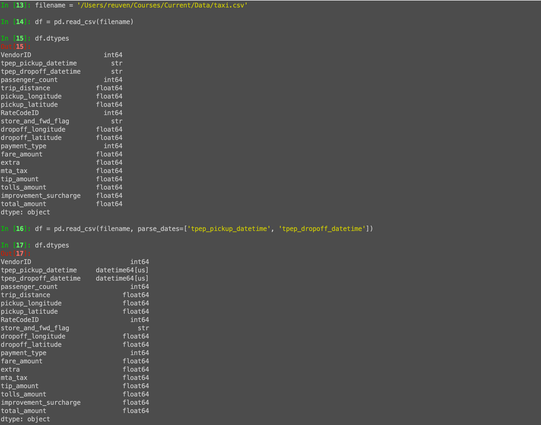
Task: Click int64 beside payment_type in Out[17]
Action: tap(139, 353)
